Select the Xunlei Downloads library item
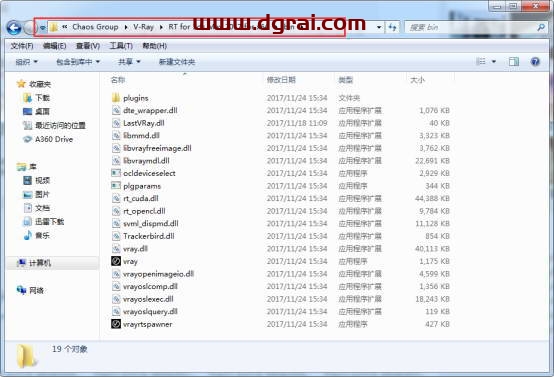The image size is (554, 377). [49, 222]
